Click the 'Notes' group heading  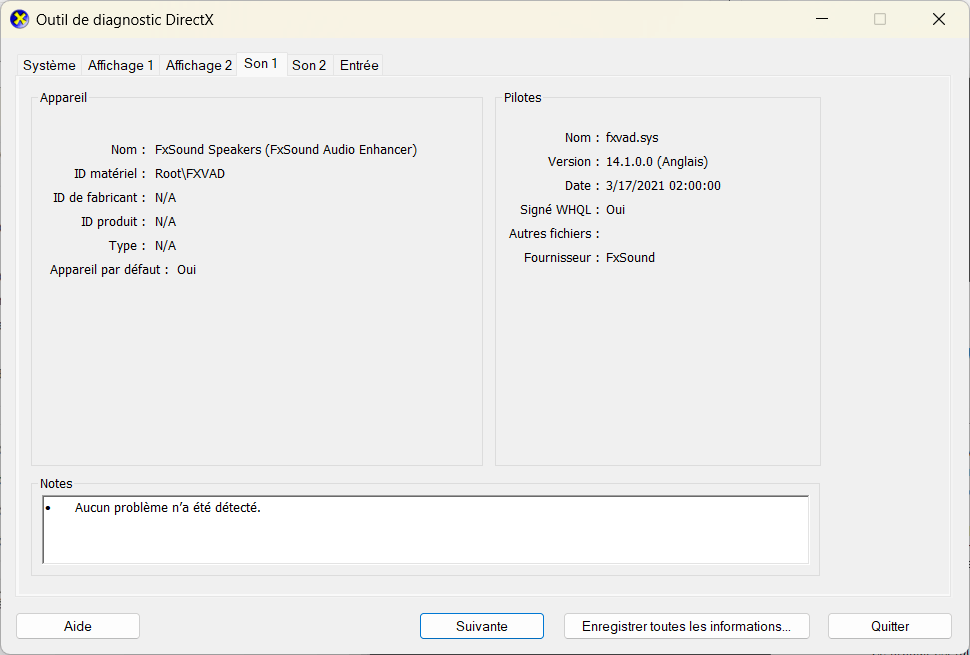pos(56,484)
